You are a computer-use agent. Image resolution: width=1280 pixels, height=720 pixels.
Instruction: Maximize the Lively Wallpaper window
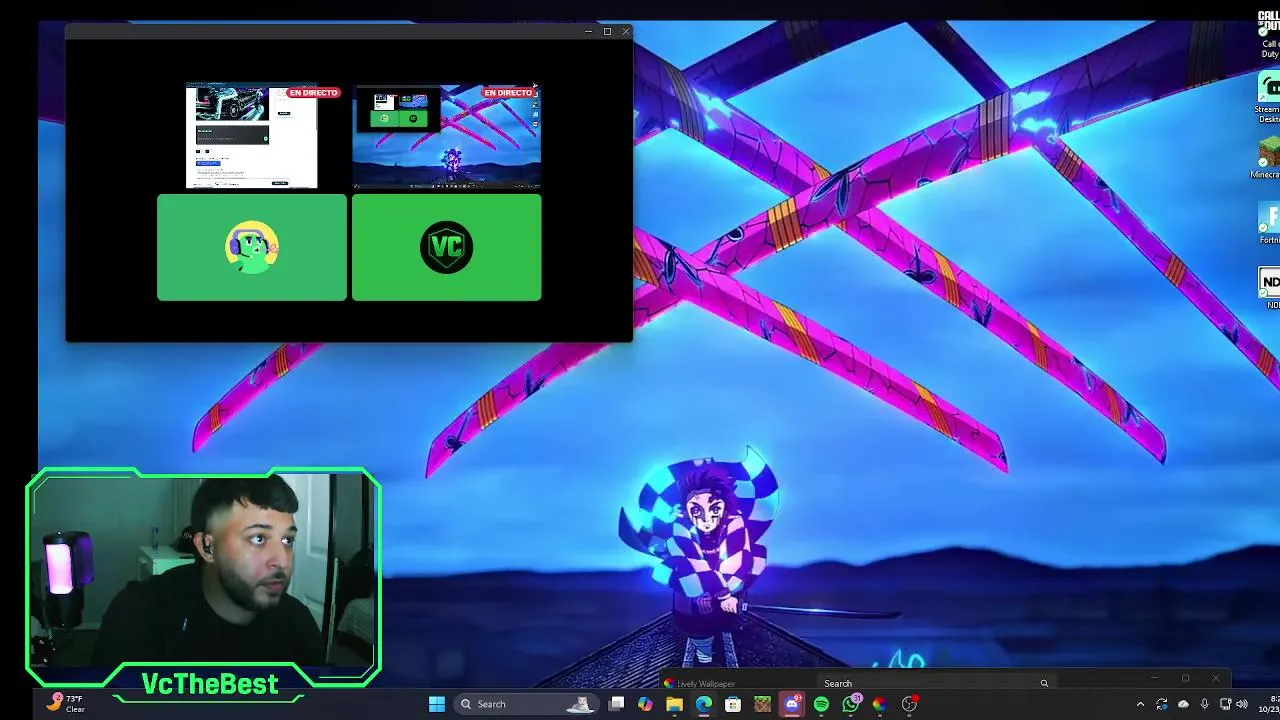click(x=1185, y=678)
